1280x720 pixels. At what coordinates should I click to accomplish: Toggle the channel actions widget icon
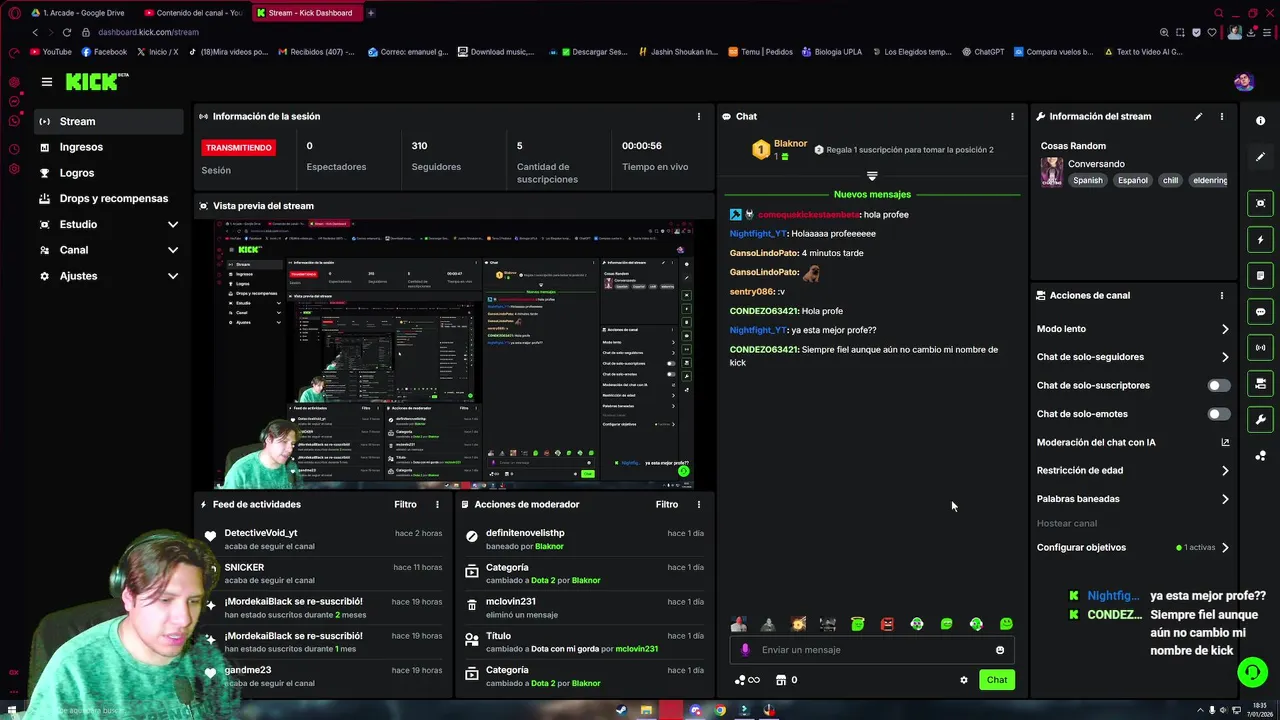pos(1260,384)
